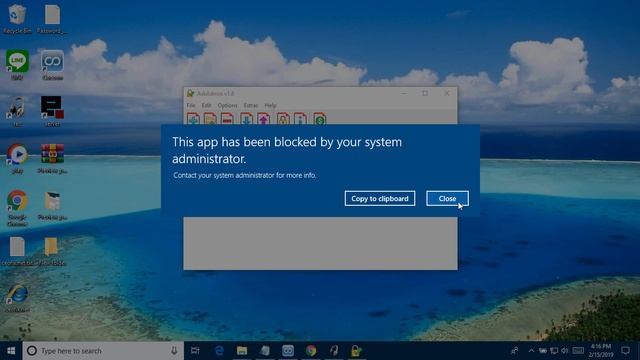Open Google Chrome from the taskbar
Screen dimensions: 640x360
[x=311, y=351]
